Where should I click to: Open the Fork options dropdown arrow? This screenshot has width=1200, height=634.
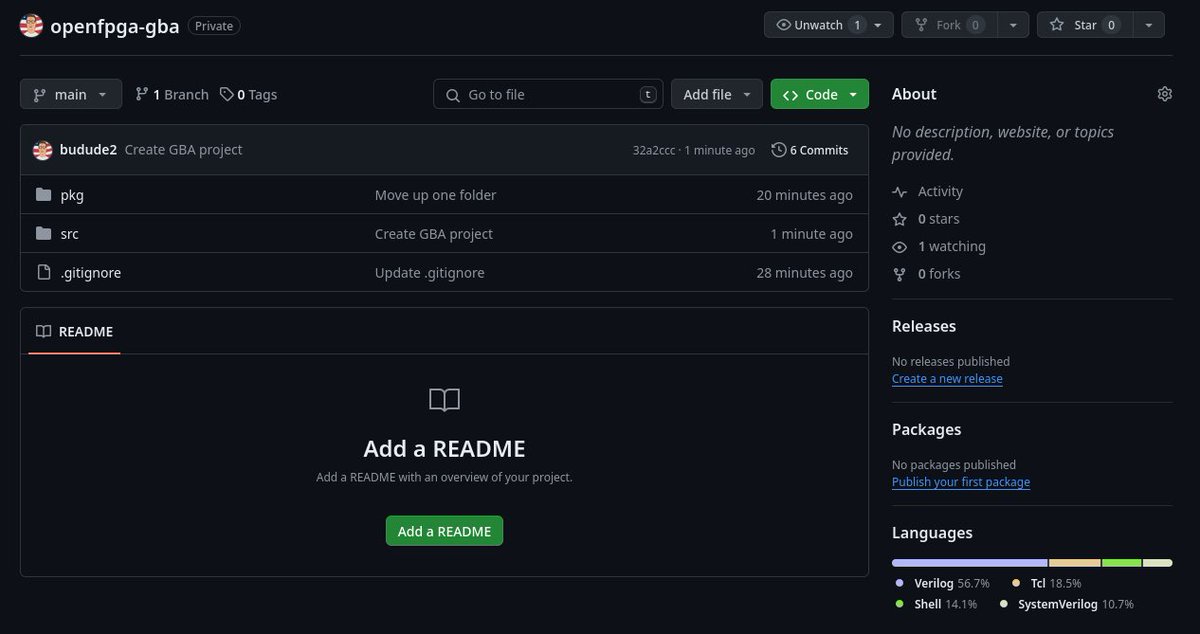point(1012,25)
